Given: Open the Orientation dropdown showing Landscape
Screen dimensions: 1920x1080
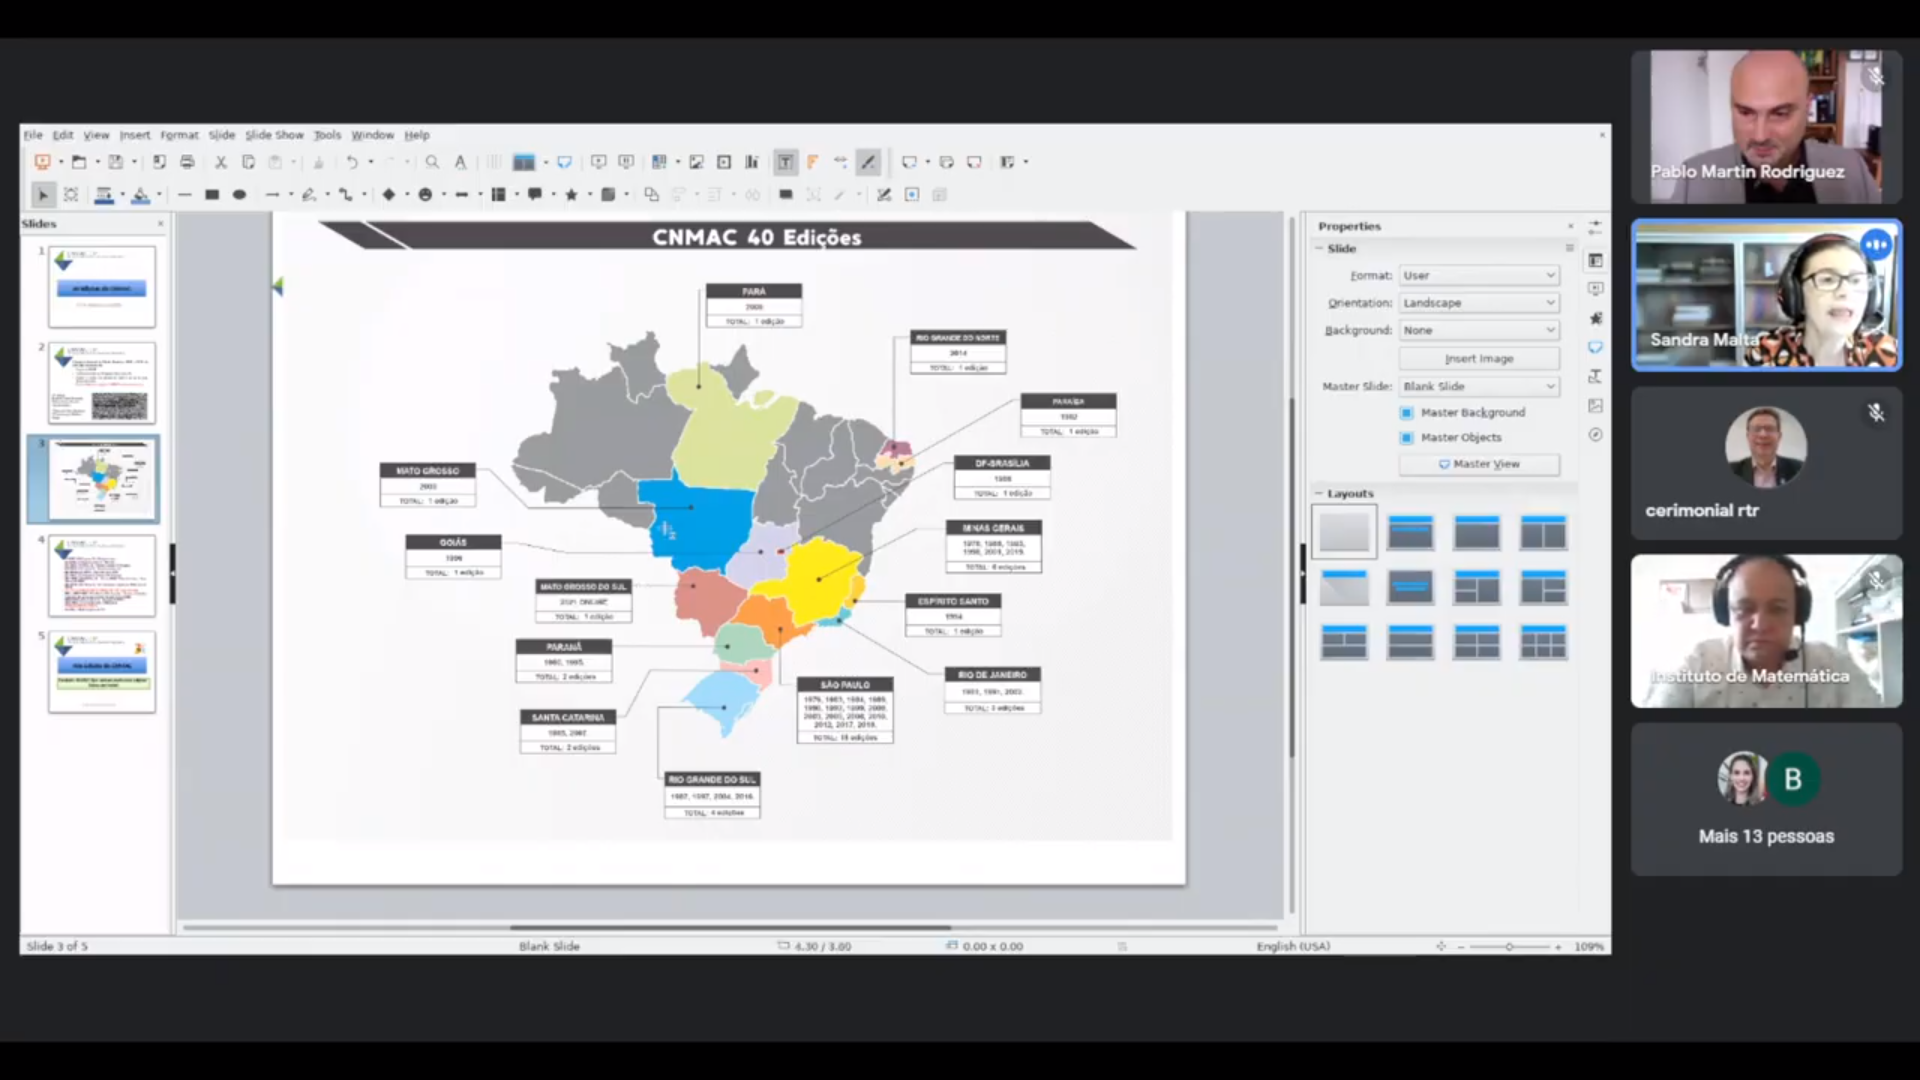Looking at the screenshot, I should pos(1478,303).
